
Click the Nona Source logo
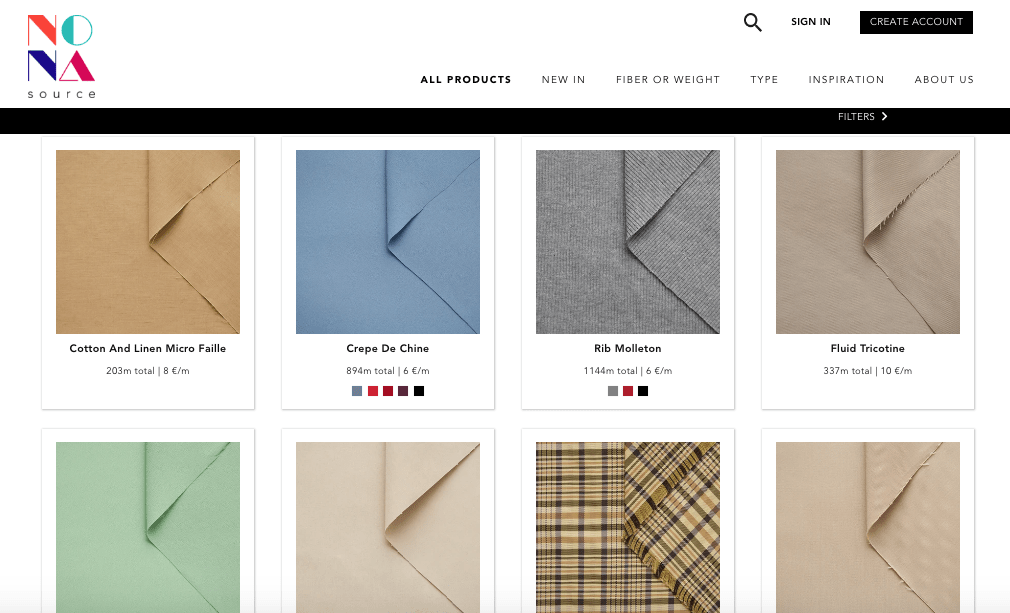(x=62, y=57)
